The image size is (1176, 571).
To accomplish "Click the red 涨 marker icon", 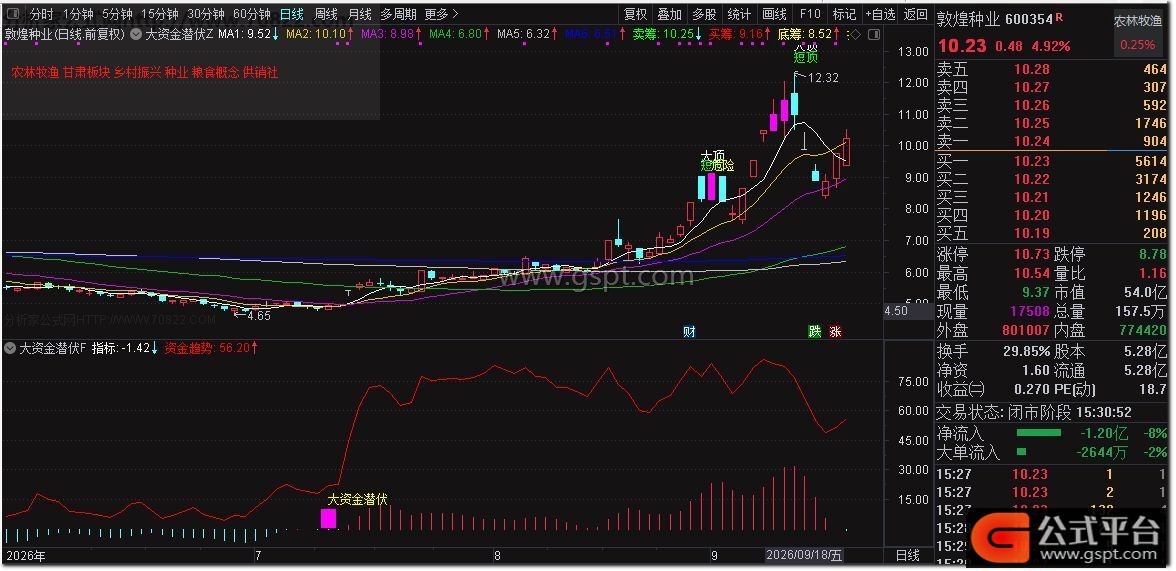I will 836,331.
